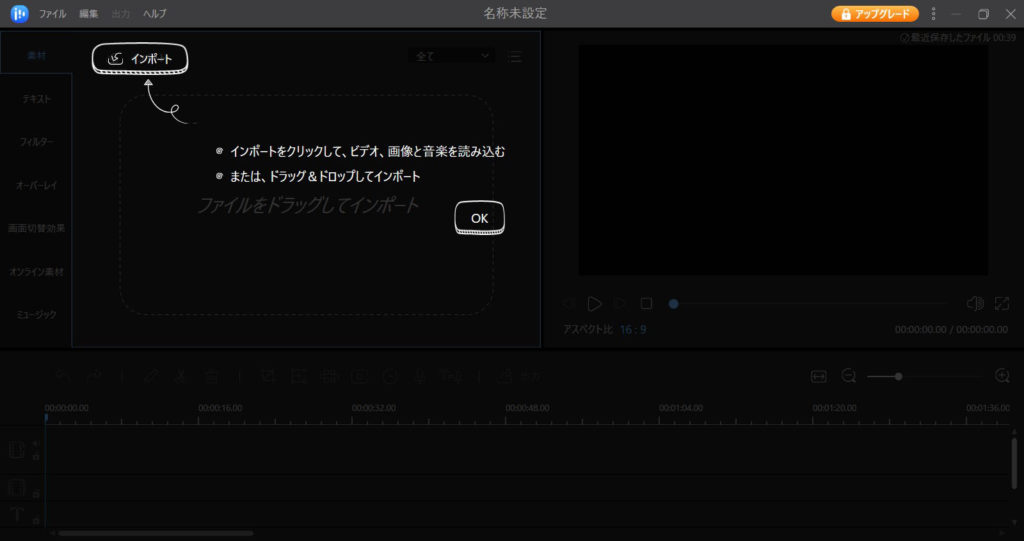Click the 00:01:20.00 mark on the timeline ruler
Viewport: 1024px width, 541px height.
tap(834, 408)
